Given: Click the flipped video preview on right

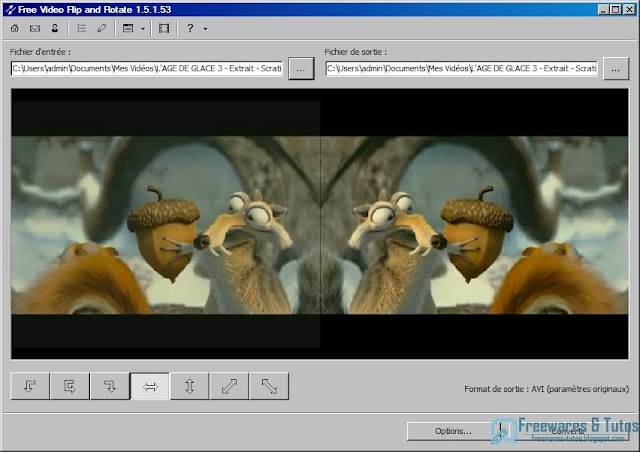Looking at the screenshot, I should (x=475, y=225).
